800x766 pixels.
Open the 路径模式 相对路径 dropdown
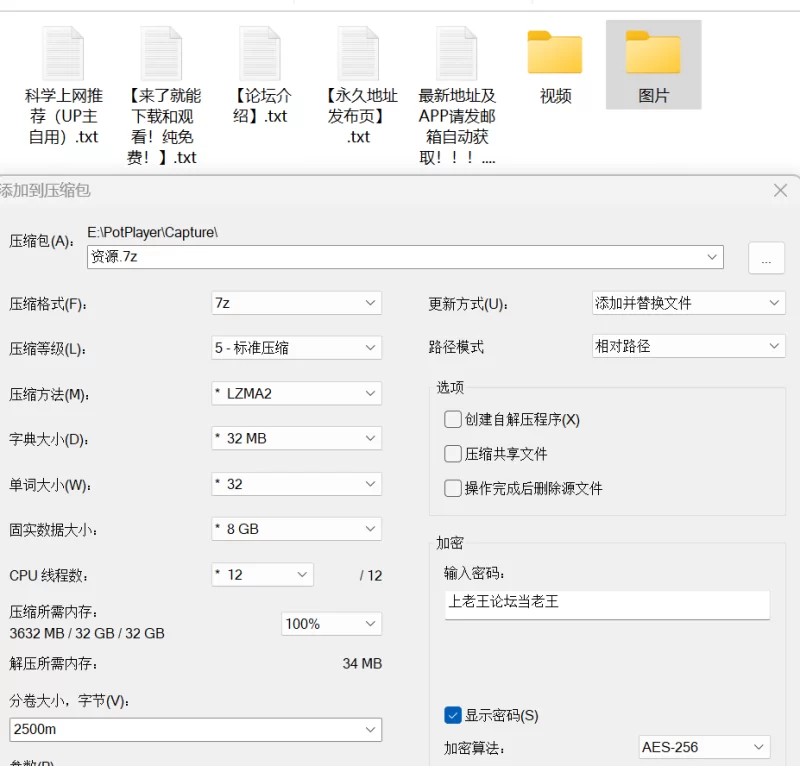689,346
